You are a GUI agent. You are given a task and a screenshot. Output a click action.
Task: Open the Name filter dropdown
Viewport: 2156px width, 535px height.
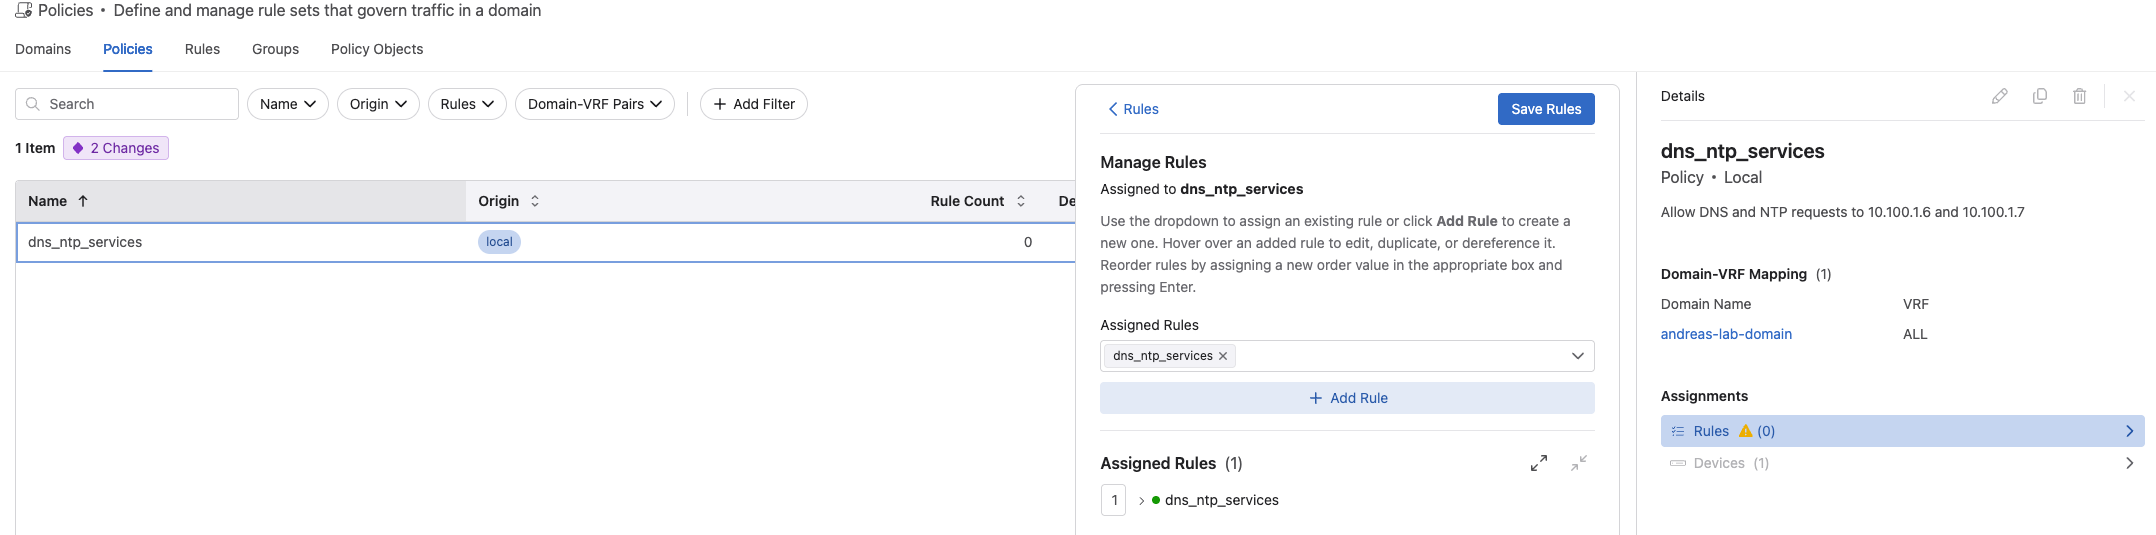(287, 104)
